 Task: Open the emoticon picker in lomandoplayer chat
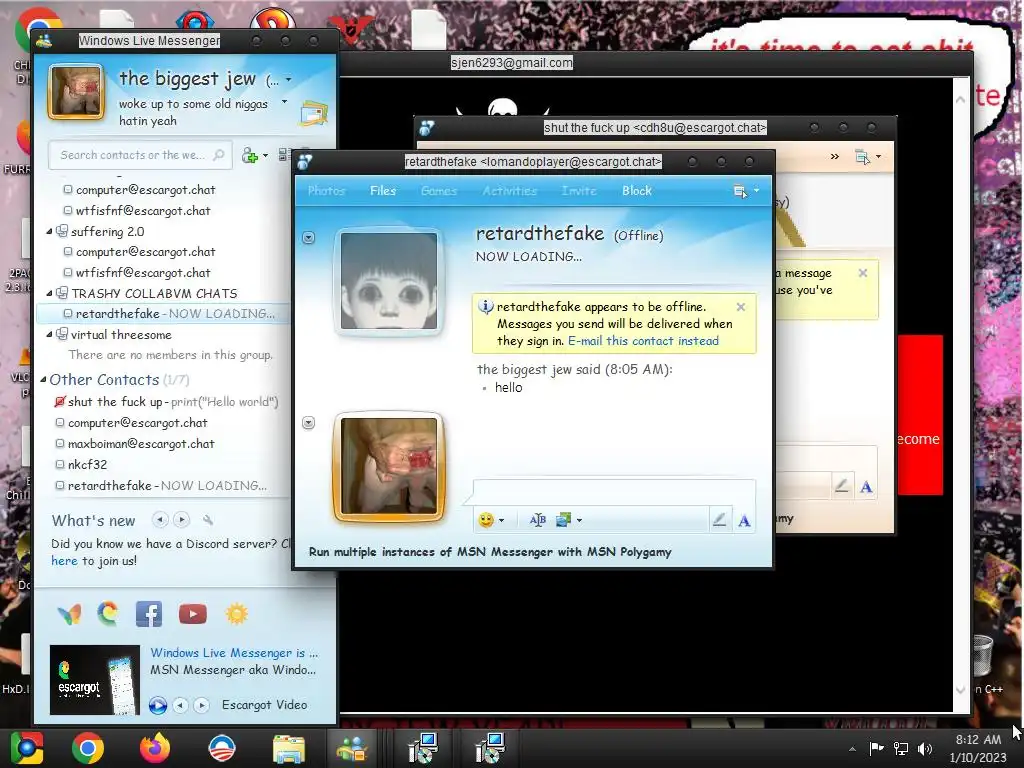coord(485,520)
